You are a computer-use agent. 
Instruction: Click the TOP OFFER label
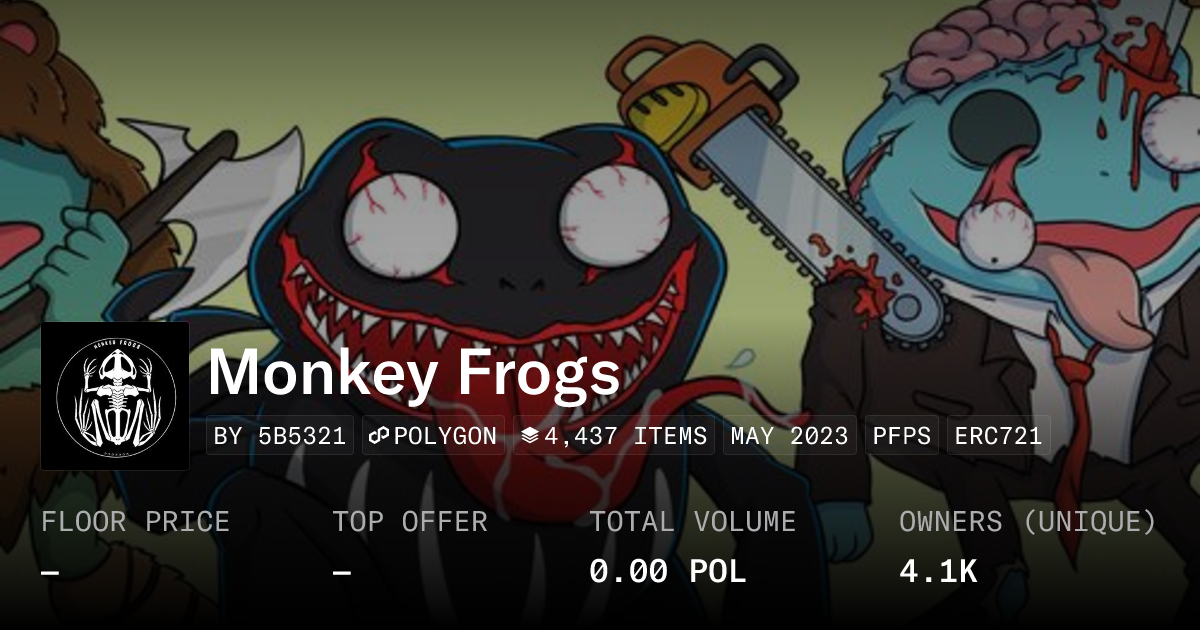click(x=410, y=522)
